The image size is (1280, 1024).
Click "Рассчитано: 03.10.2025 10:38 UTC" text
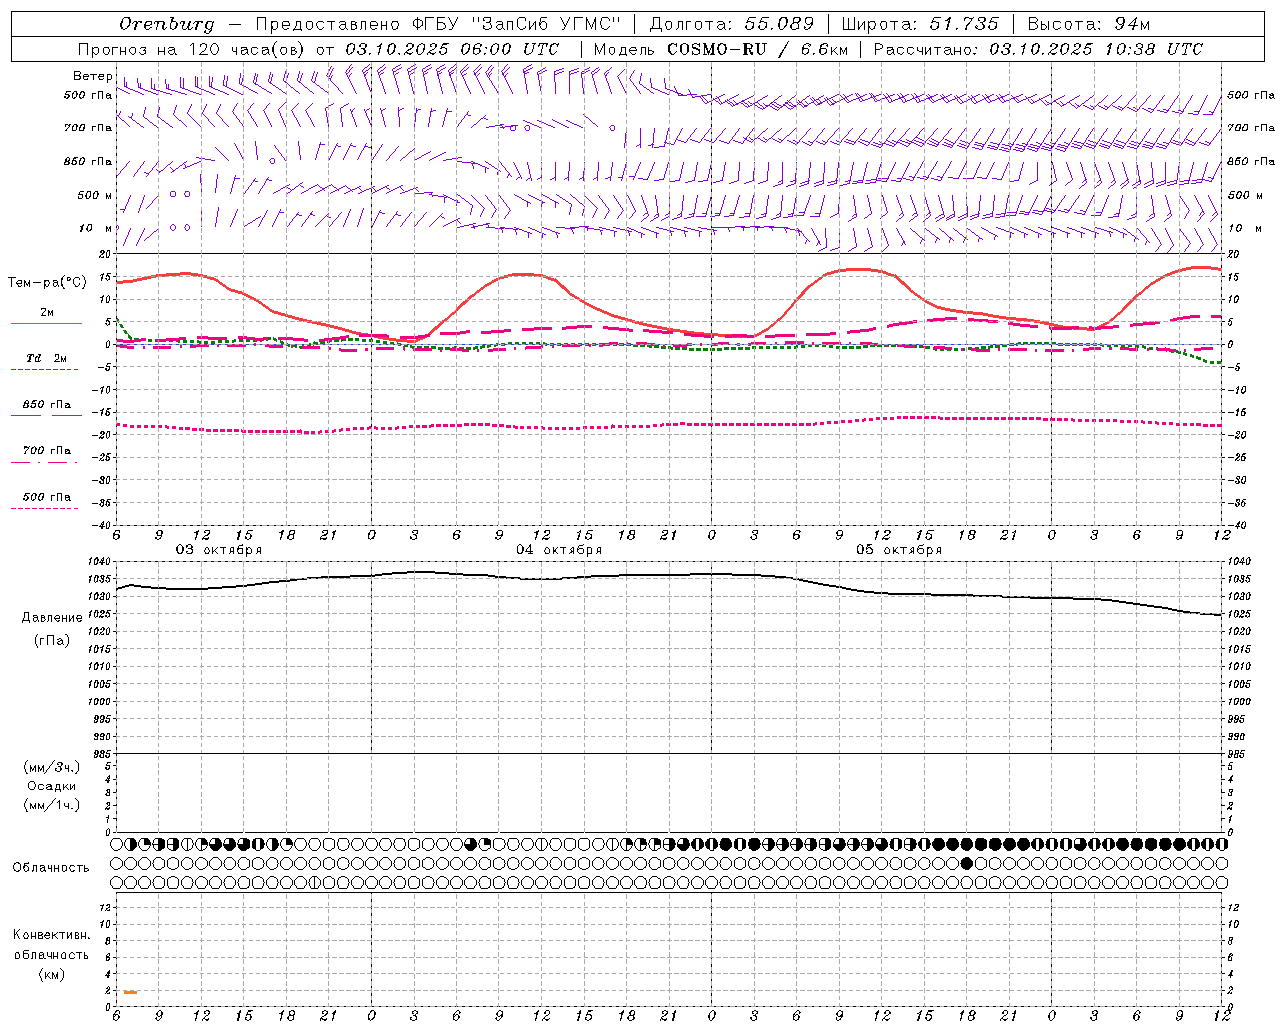click(x=1038, y=49)
